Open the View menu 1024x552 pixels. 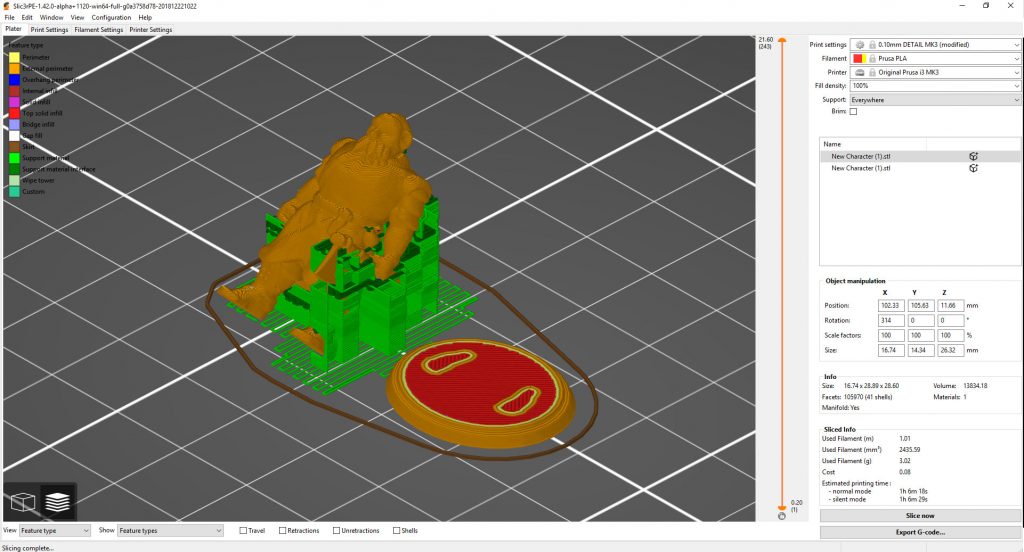[x=77, y=18]
